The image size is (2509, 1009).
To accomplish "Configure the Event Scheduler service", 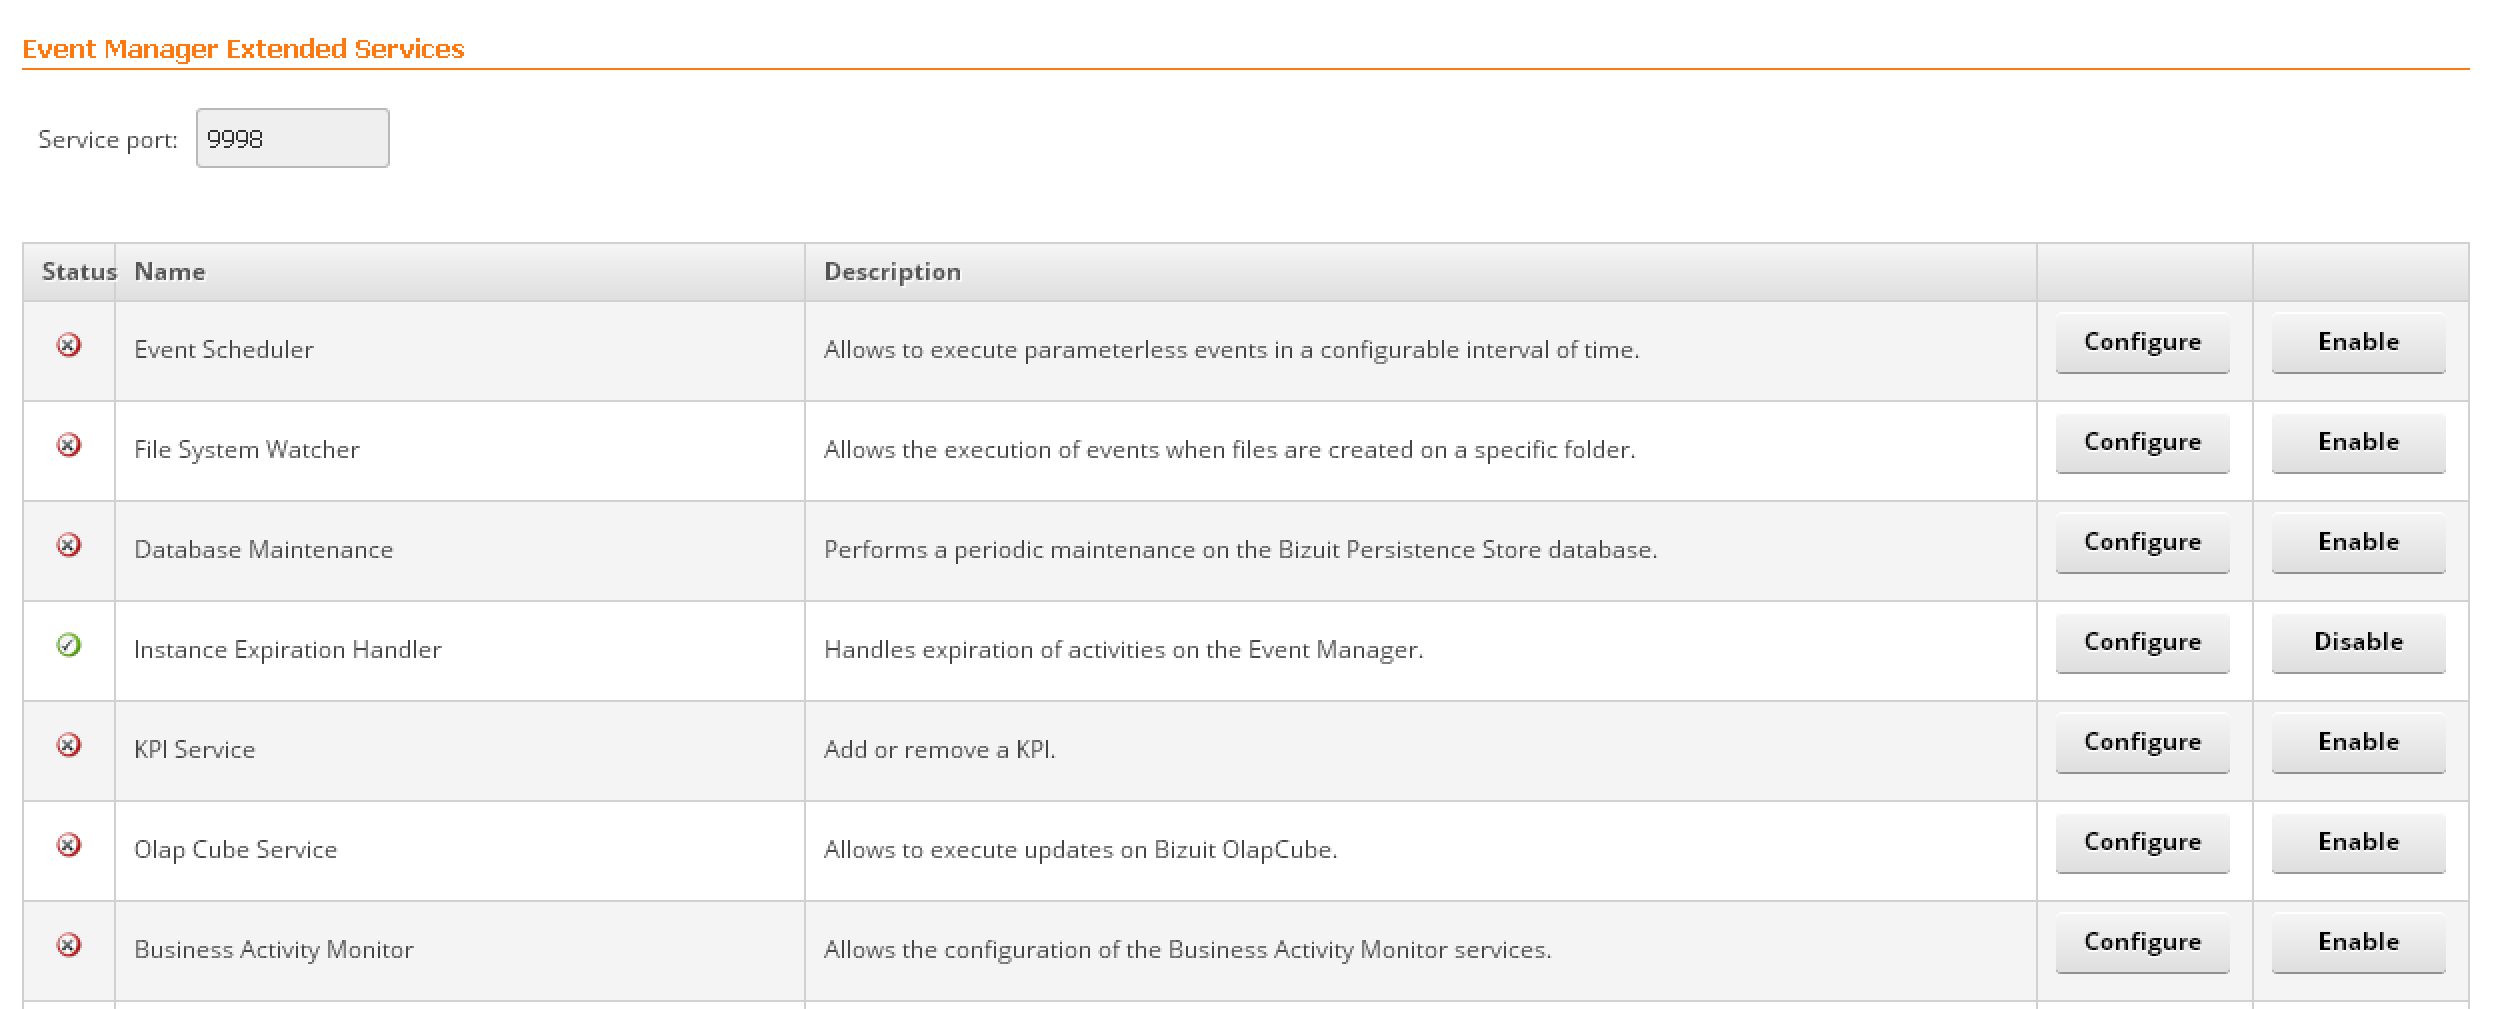I will (x=2142, y=343).
